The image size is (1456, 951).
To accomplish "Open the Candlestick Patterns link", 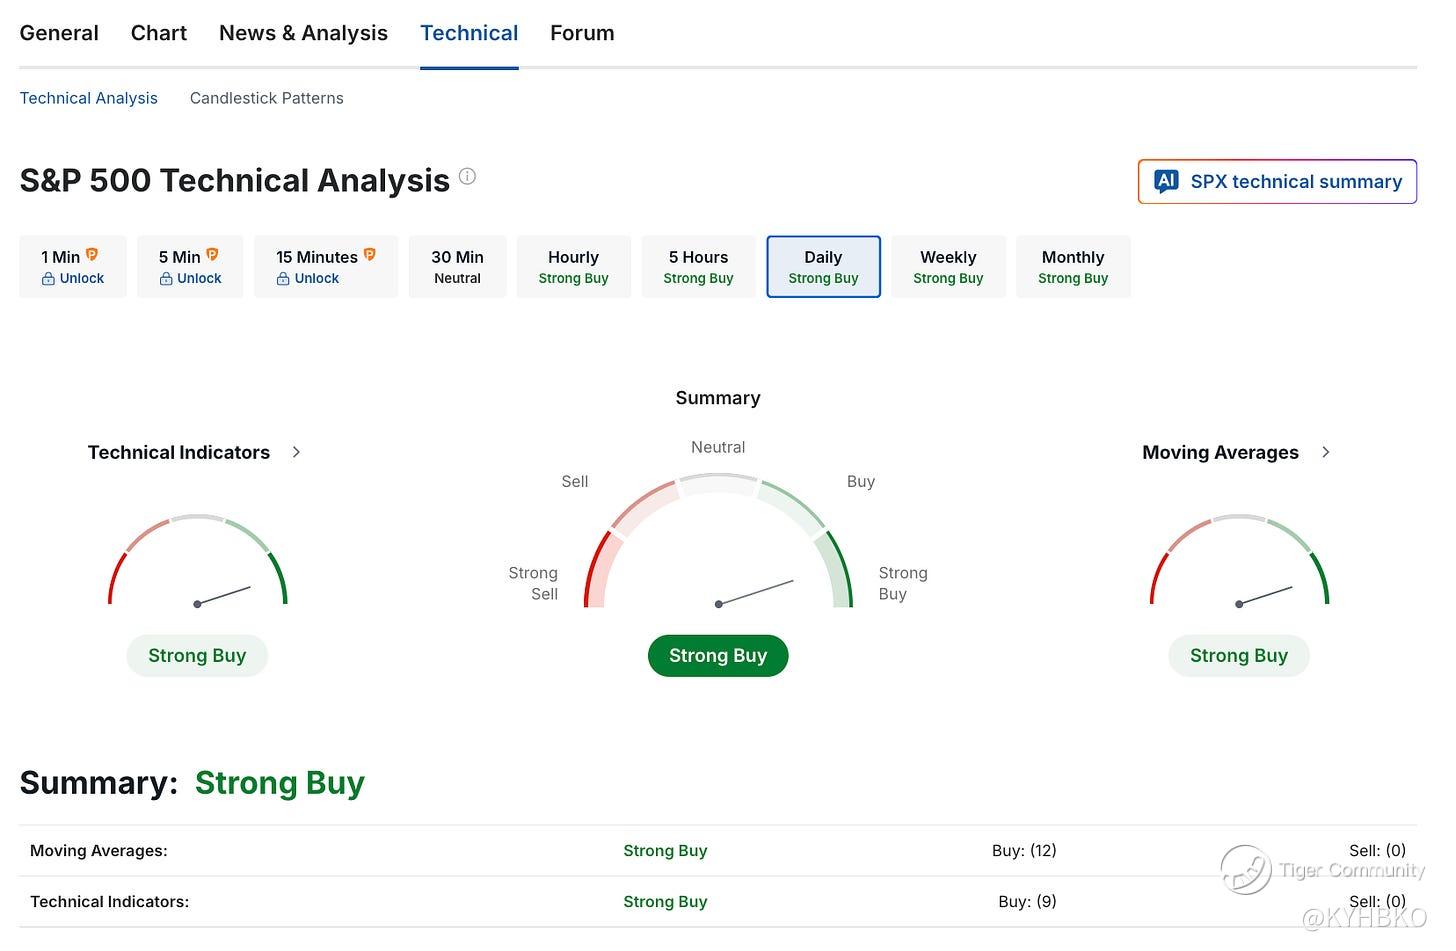I will [266, 98].
